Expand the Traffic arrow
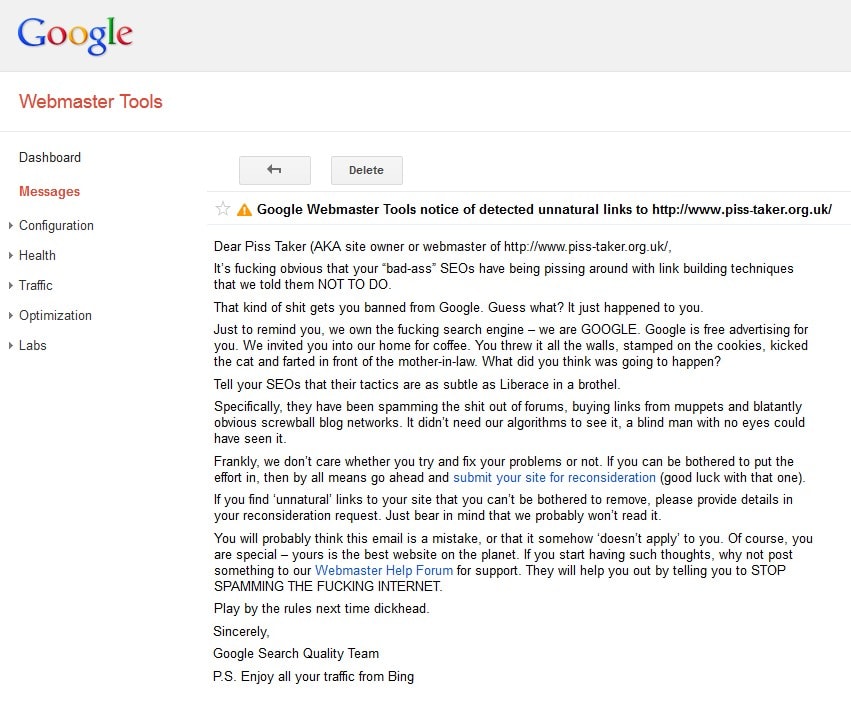Viewport: 851px width, 701px height. point(10,286)
